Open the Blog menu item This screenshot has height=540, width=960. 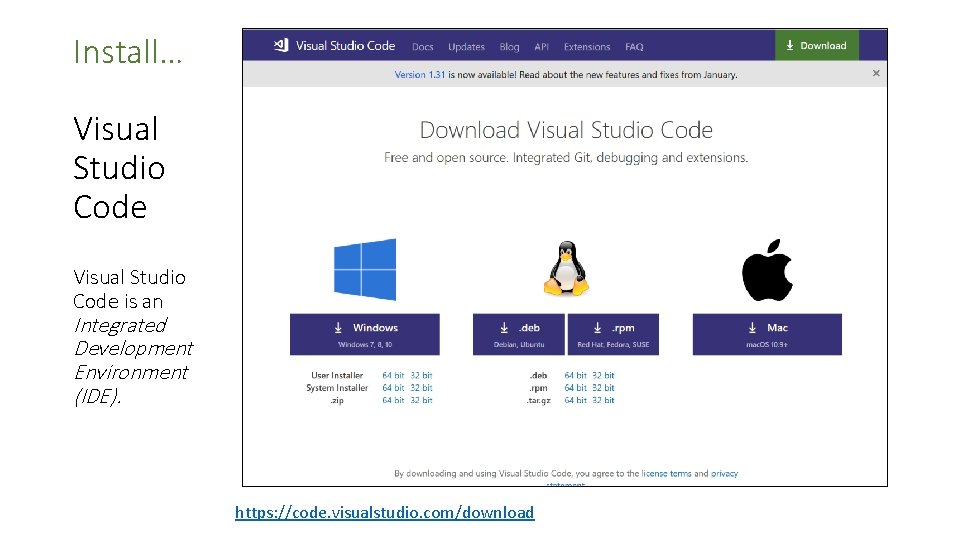click(x=509, y=47)
